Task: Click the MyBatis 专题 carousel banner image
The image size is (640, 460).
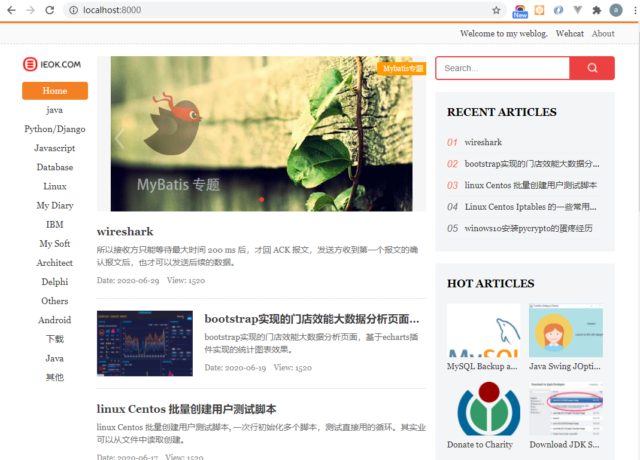Action: [261, 133]
